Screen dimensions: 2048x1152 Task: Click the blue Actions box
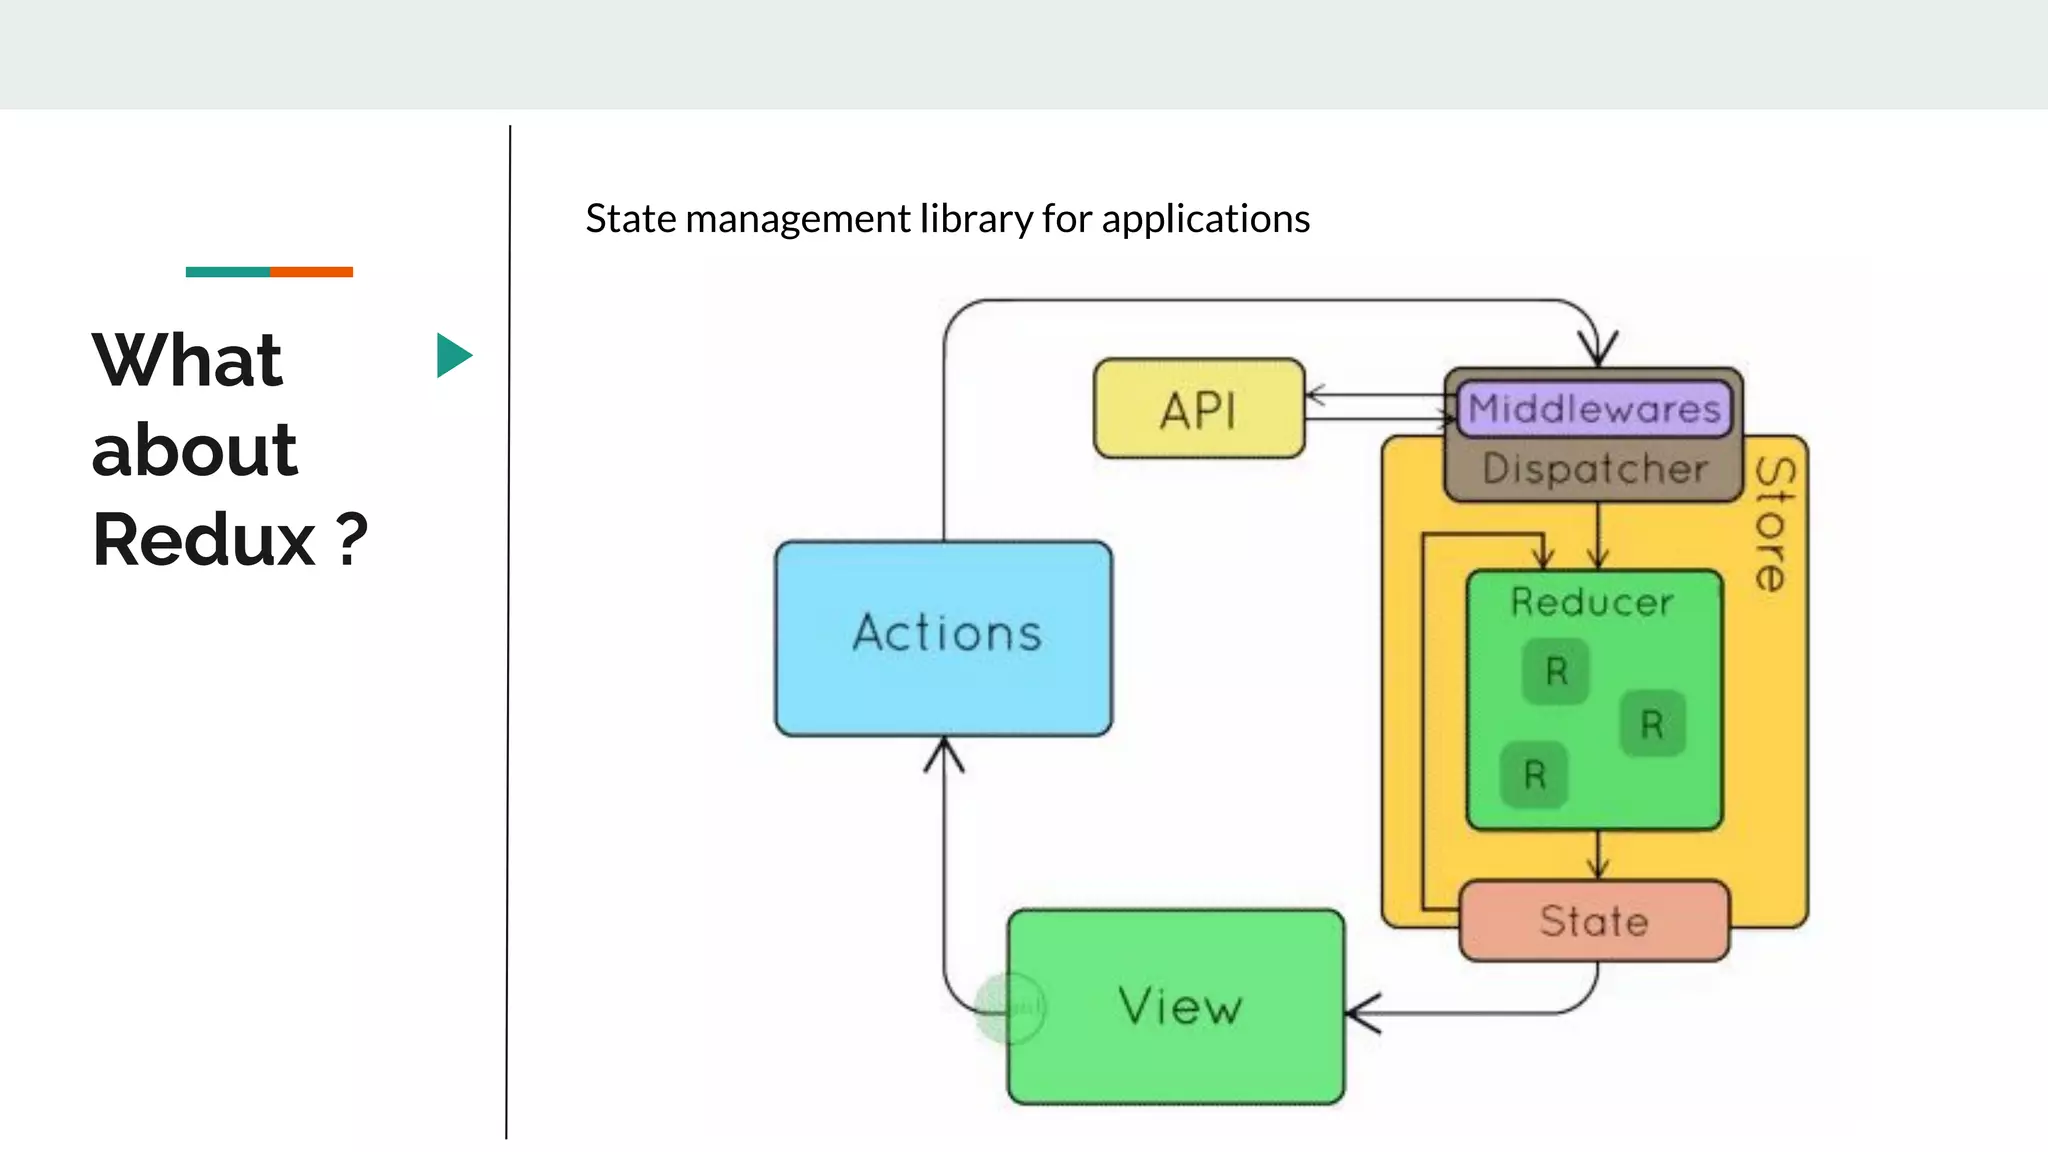tap(944, 638)
